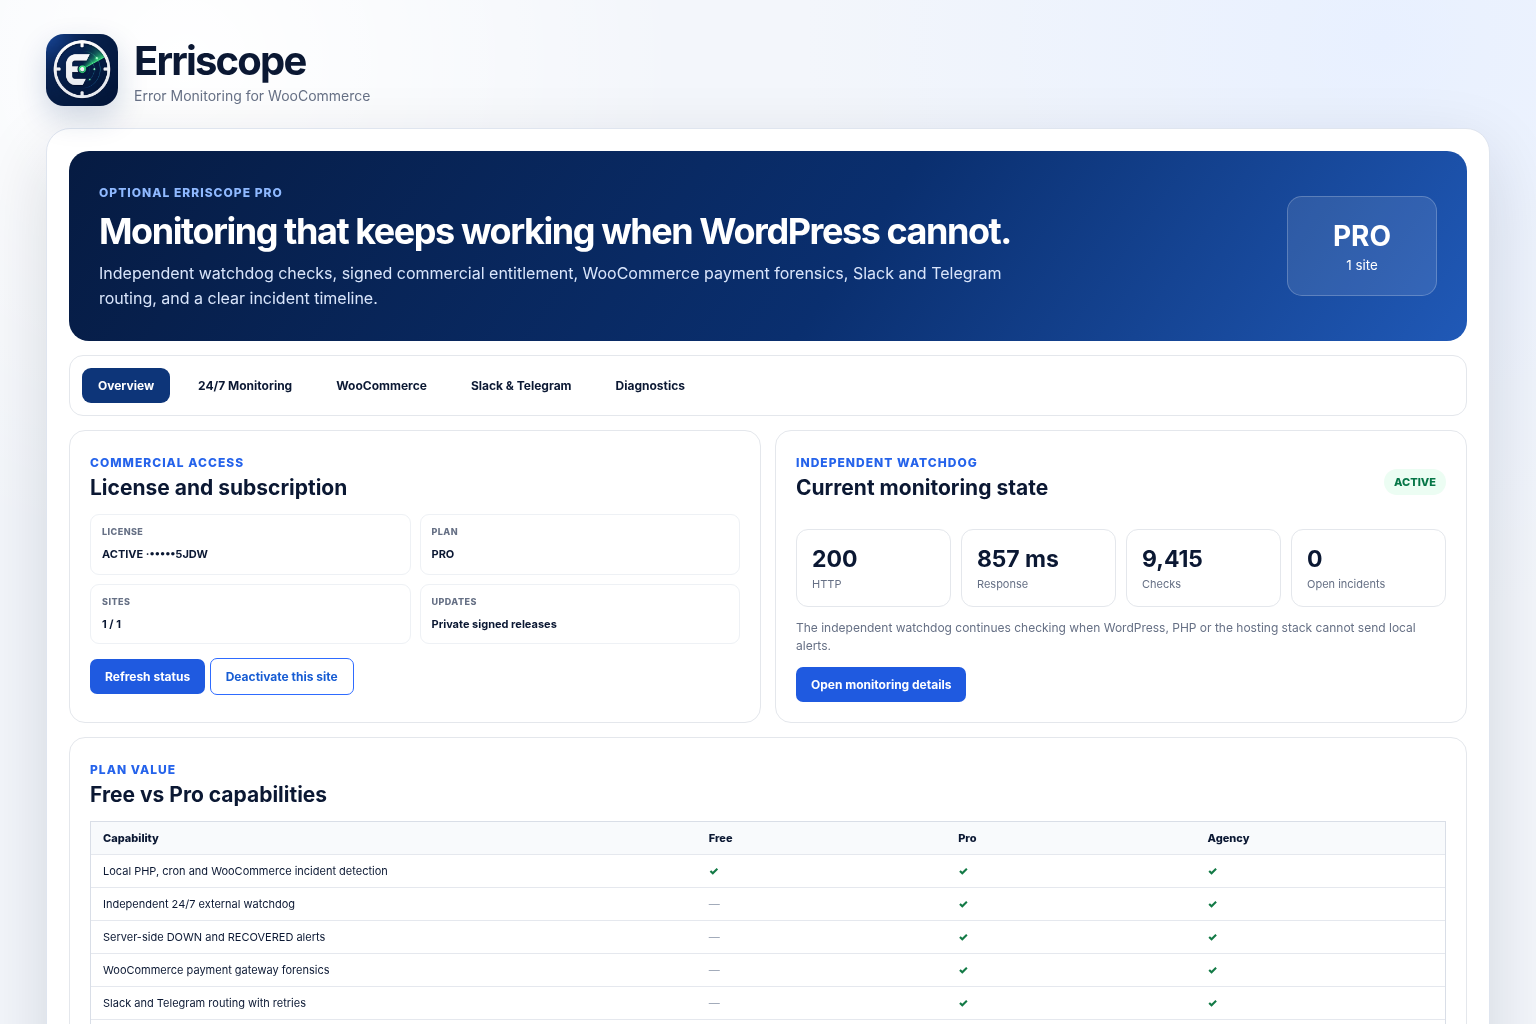Click Pro checkmark for Slack and Telegram routing
1536x1024 pixels.
[963, 1003]
